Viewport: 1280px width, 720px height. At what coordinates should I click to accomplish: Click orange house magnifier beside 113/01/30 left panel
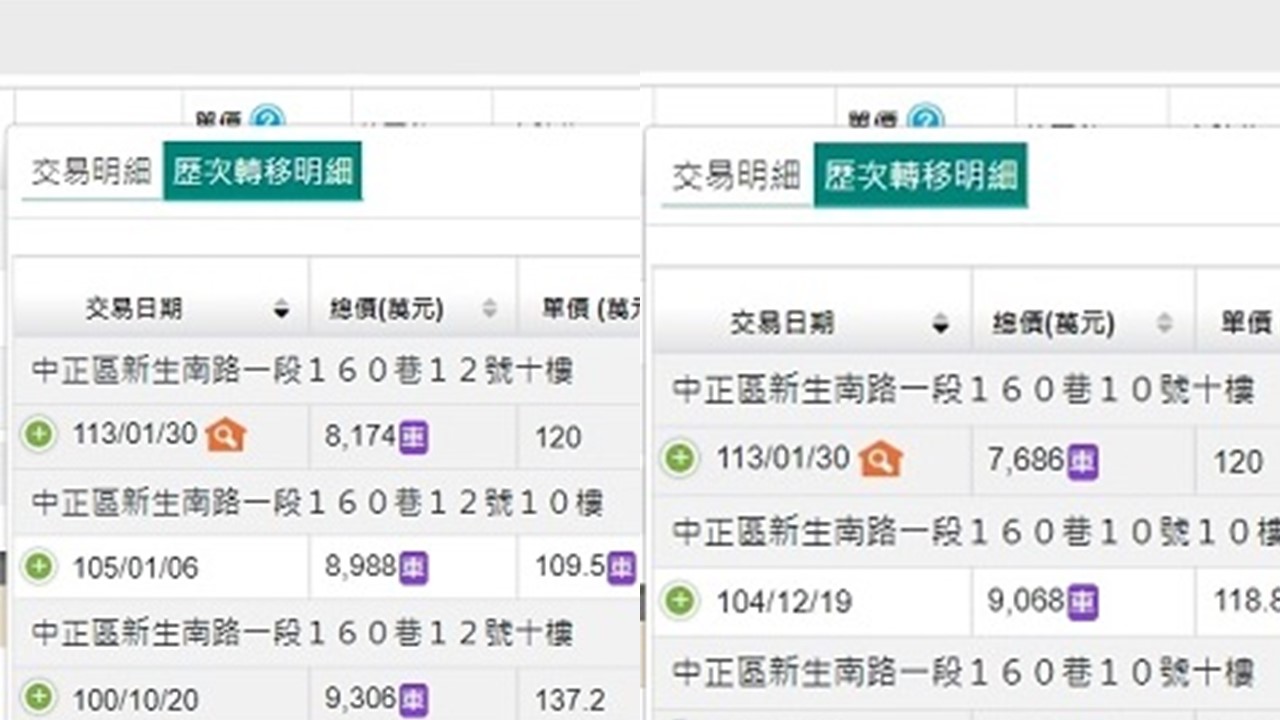(225, 436)
